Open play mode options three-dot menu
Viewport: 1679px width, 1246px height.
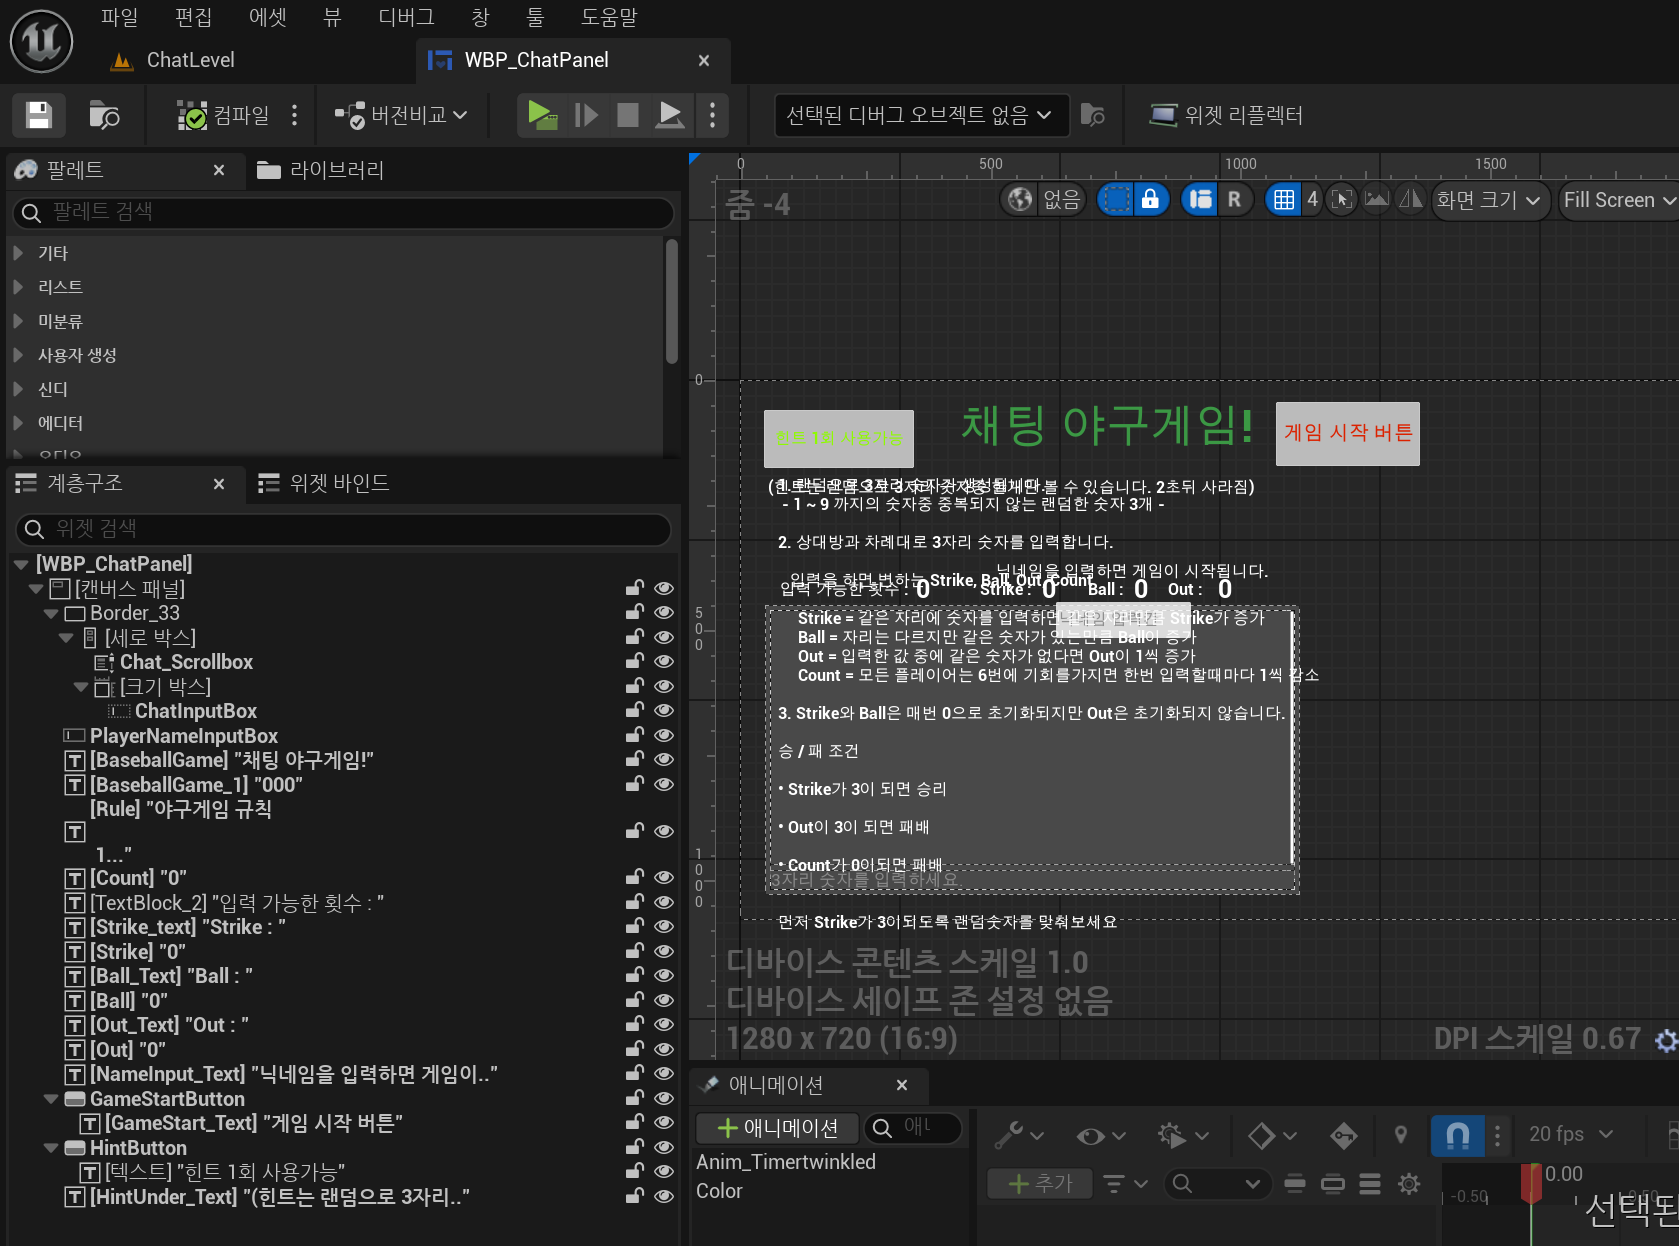pyautogui.click(x=712, y=115)
